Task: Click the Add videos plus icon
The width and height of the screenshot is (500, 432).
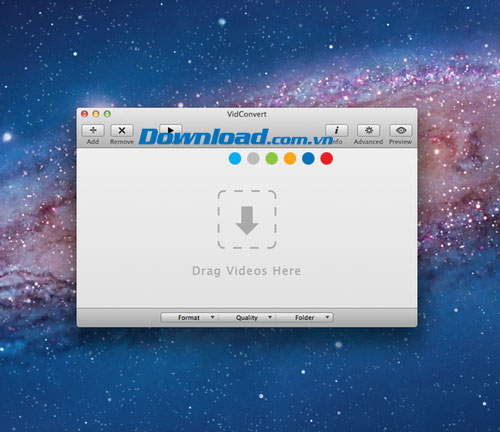Action: tap(93, 130)
